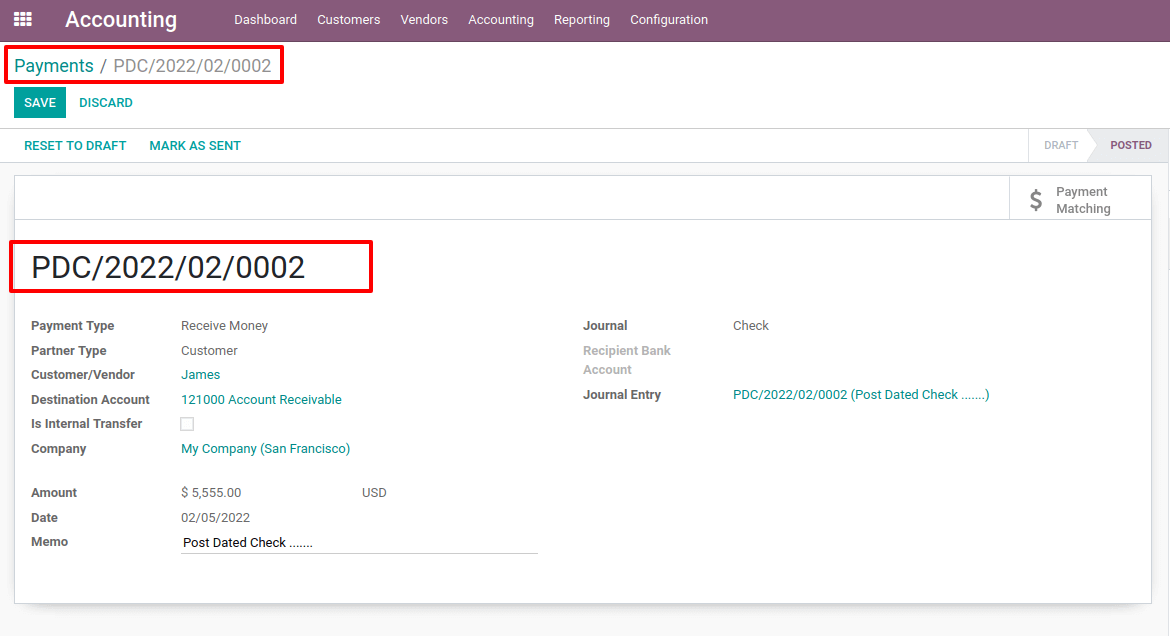Edit the Memo input field

coord(359,543)
